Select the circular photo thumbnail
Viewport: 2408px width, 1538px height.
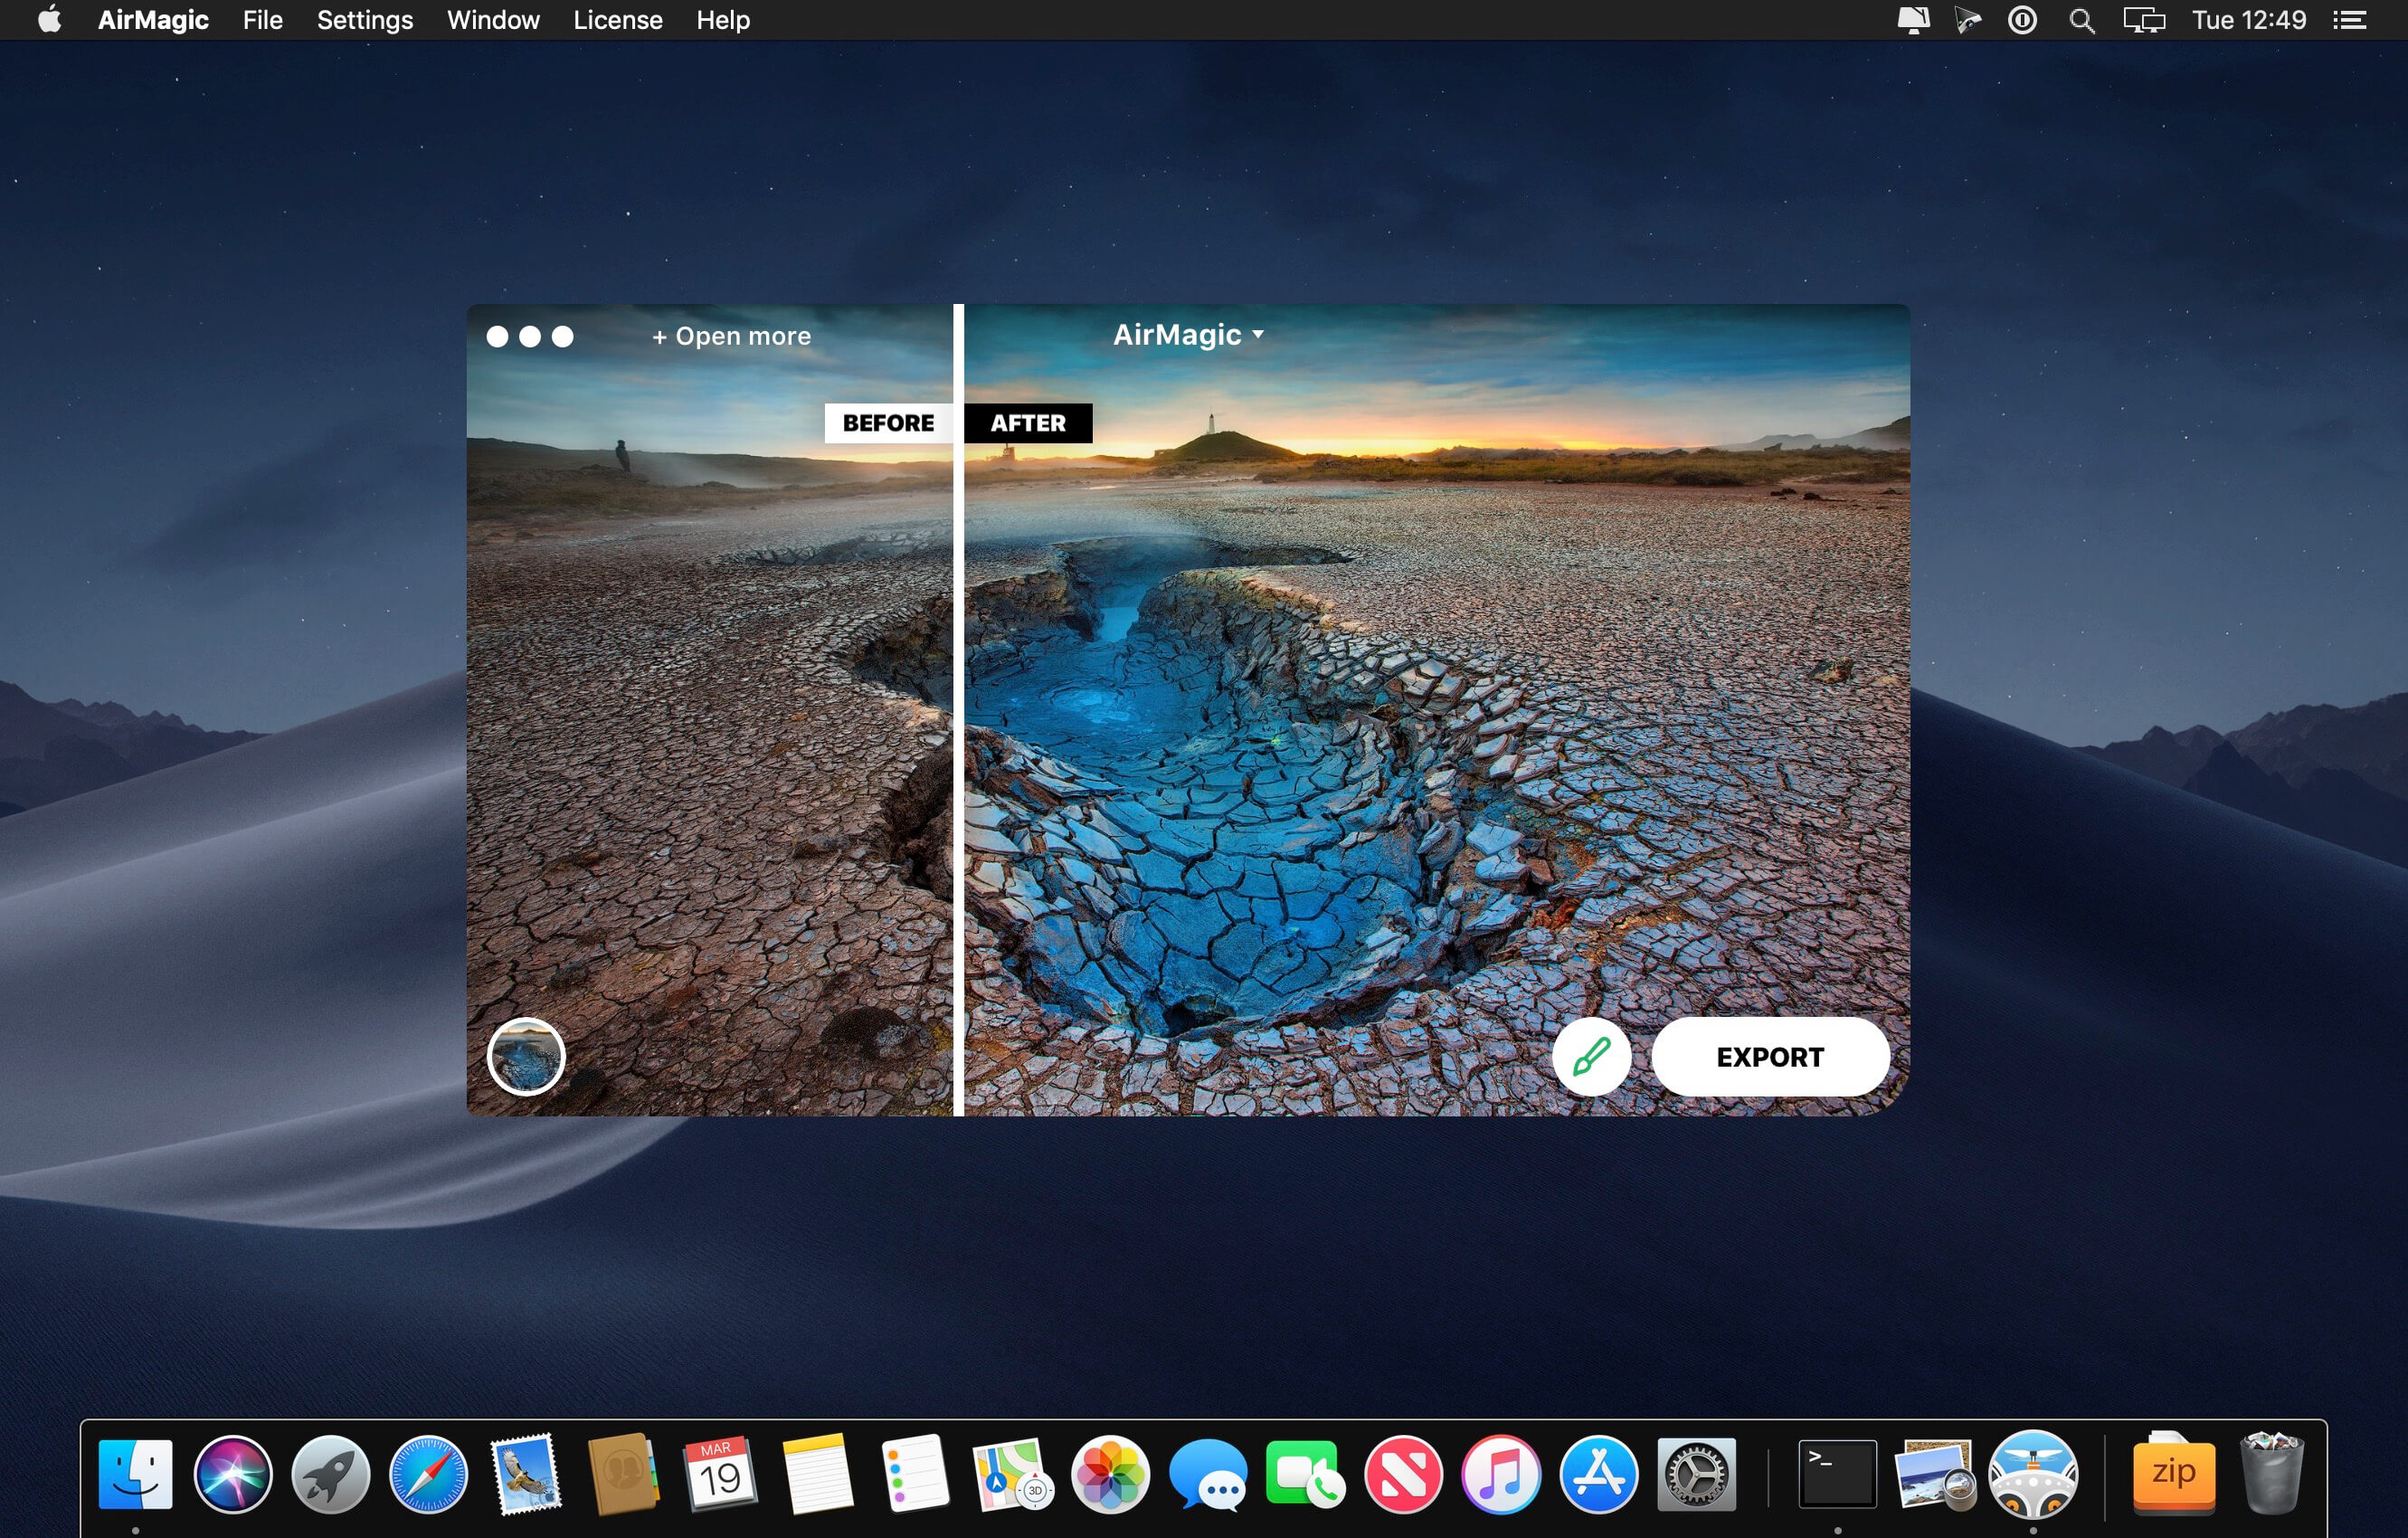pos(526,1056)
